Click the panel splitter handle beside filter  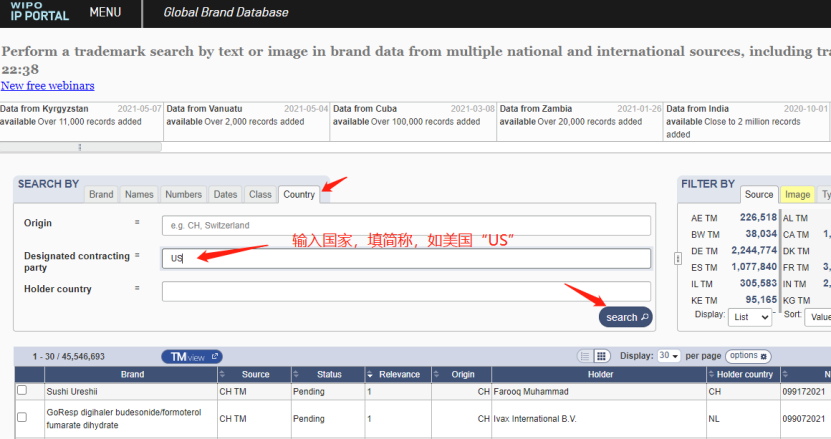678,257
